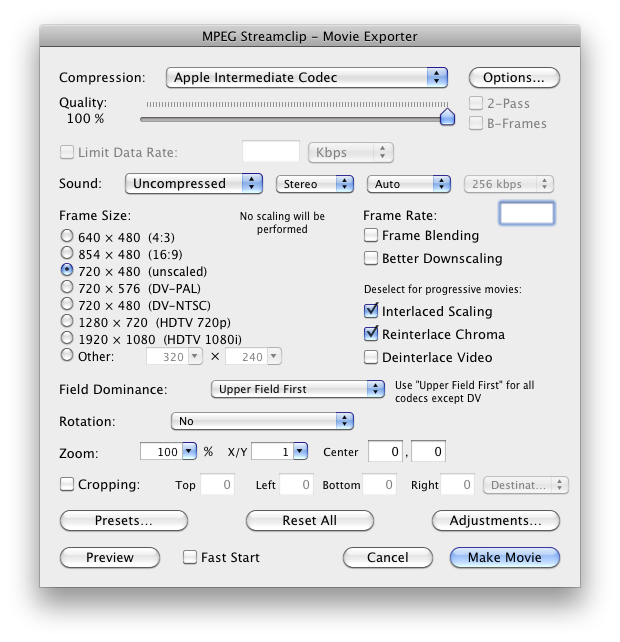Click the Make Movie button
This screenshot has height=642, width=620.
coord(505,557)
